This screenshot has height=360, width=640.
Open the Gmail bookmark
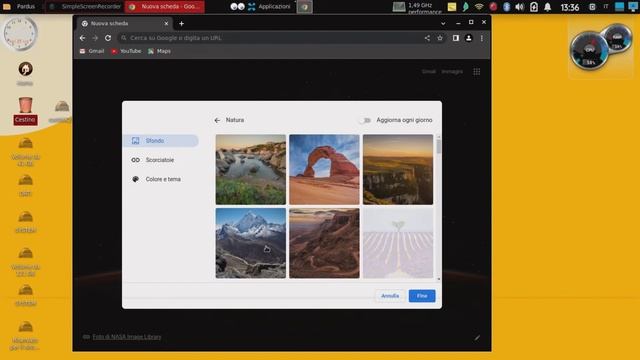pos(92,51)
